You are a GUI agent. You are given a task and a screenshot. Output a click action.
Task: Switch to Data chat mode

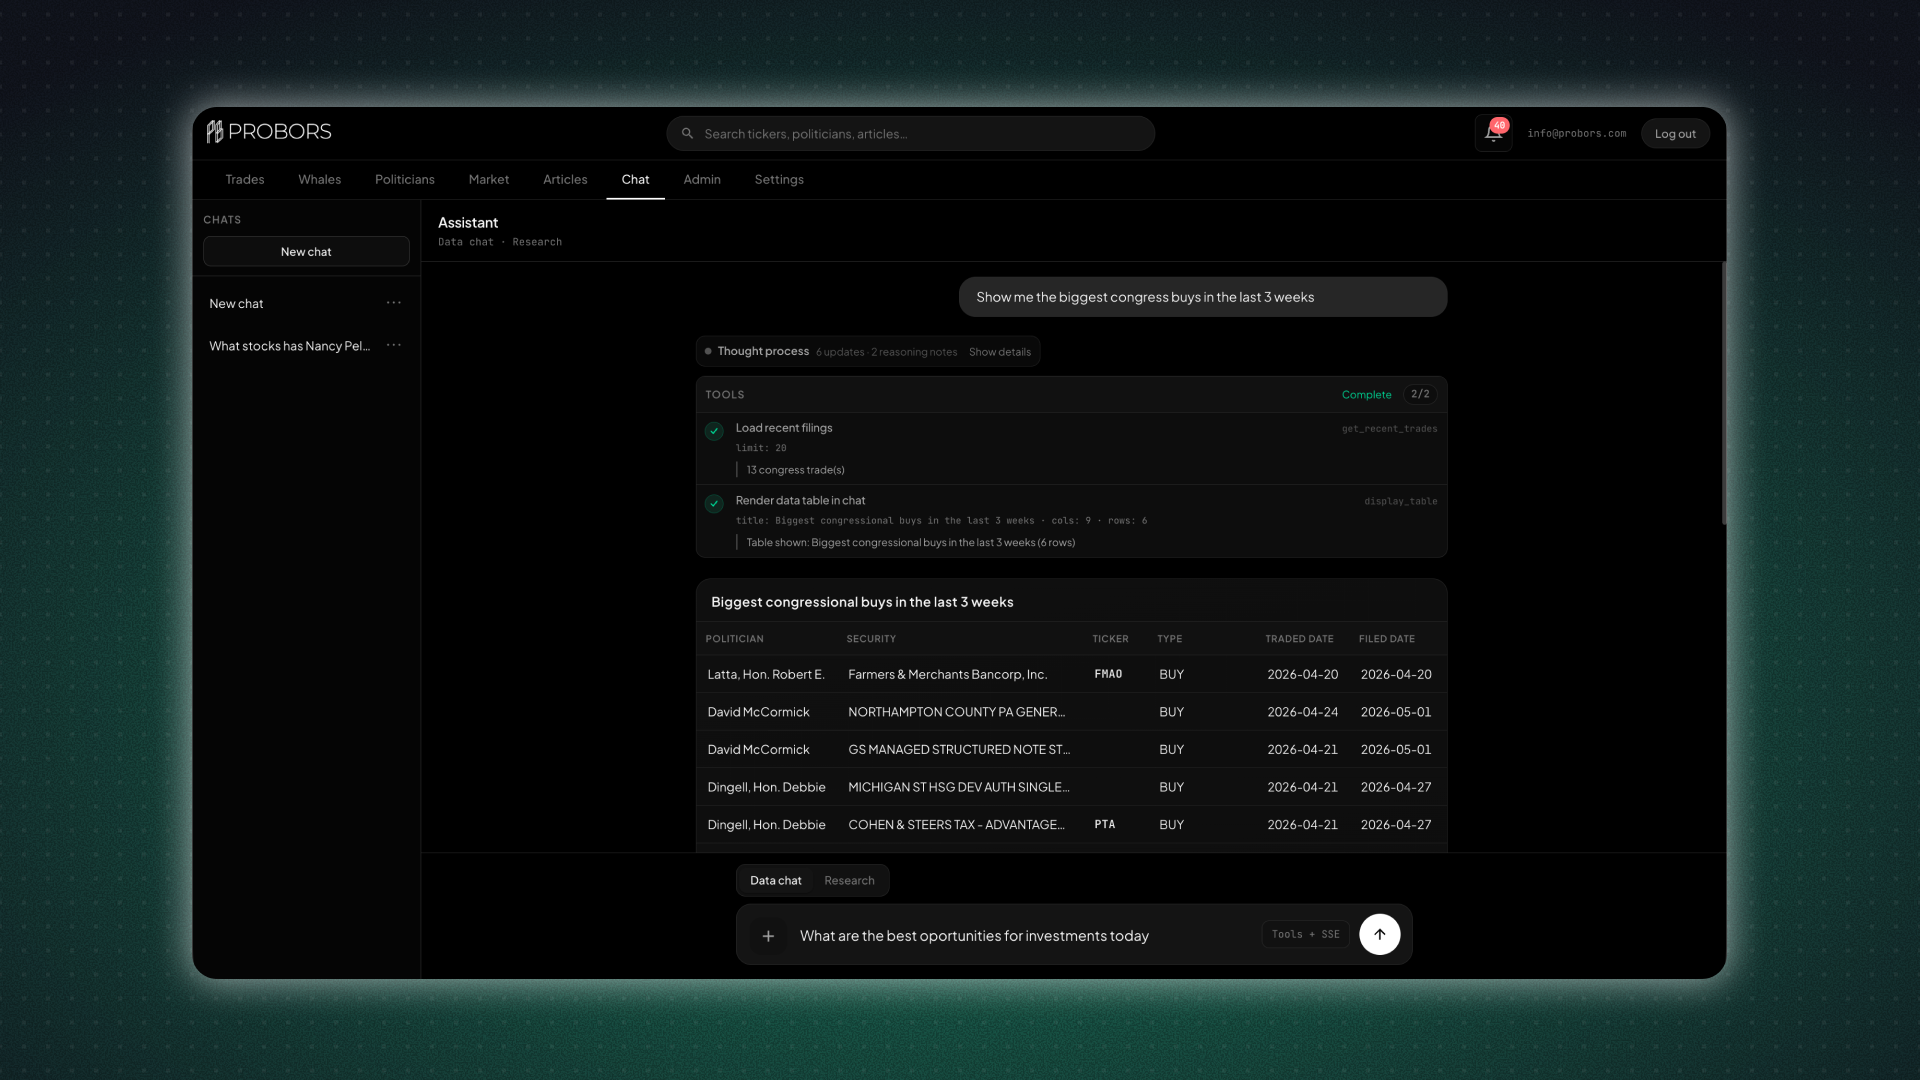tap(776, 881)
